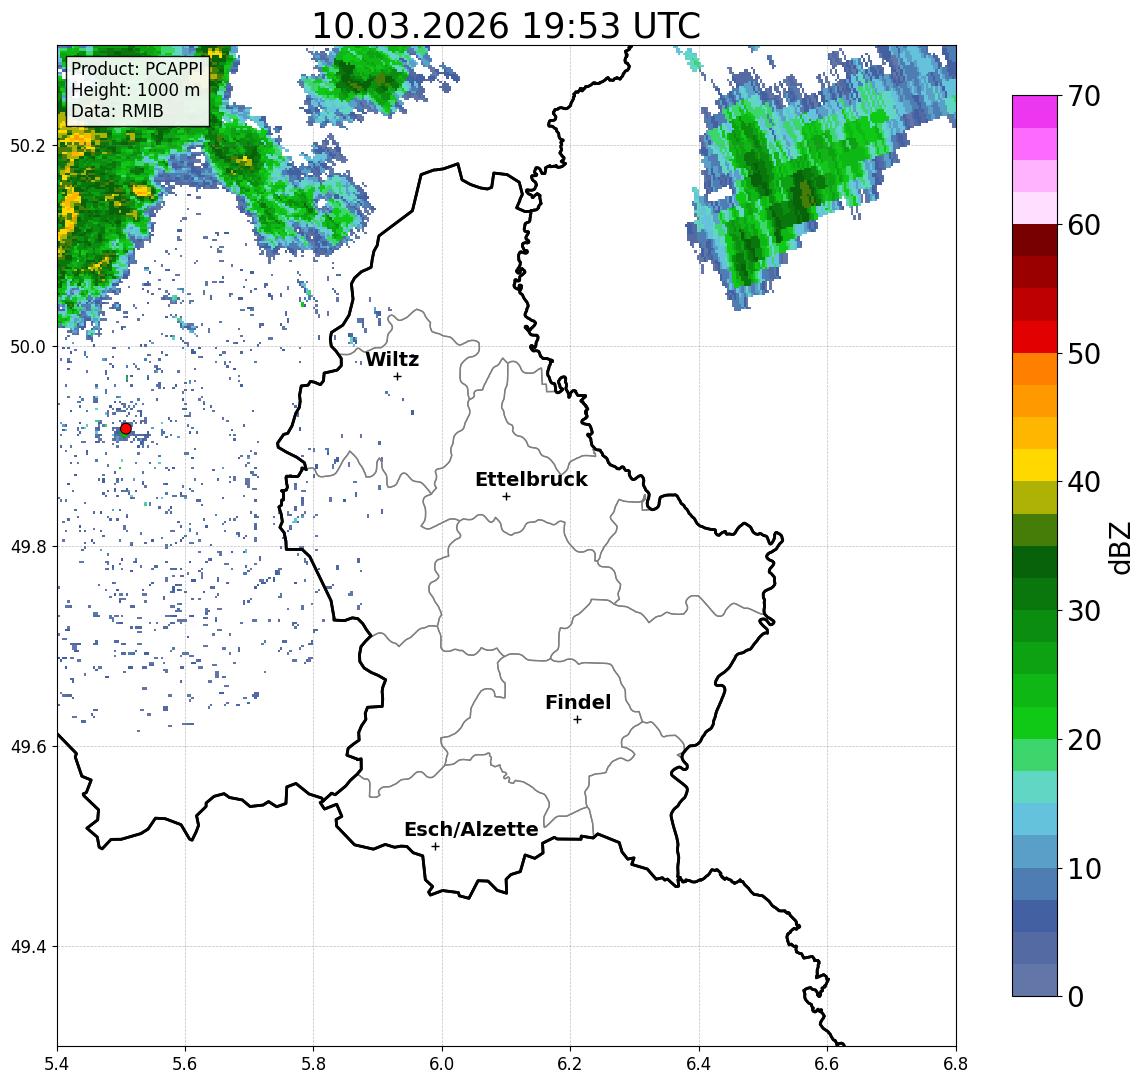Click the latitude axis label '49.8'
This screenshot has width=1145, height=1084.
coord(28,546)
